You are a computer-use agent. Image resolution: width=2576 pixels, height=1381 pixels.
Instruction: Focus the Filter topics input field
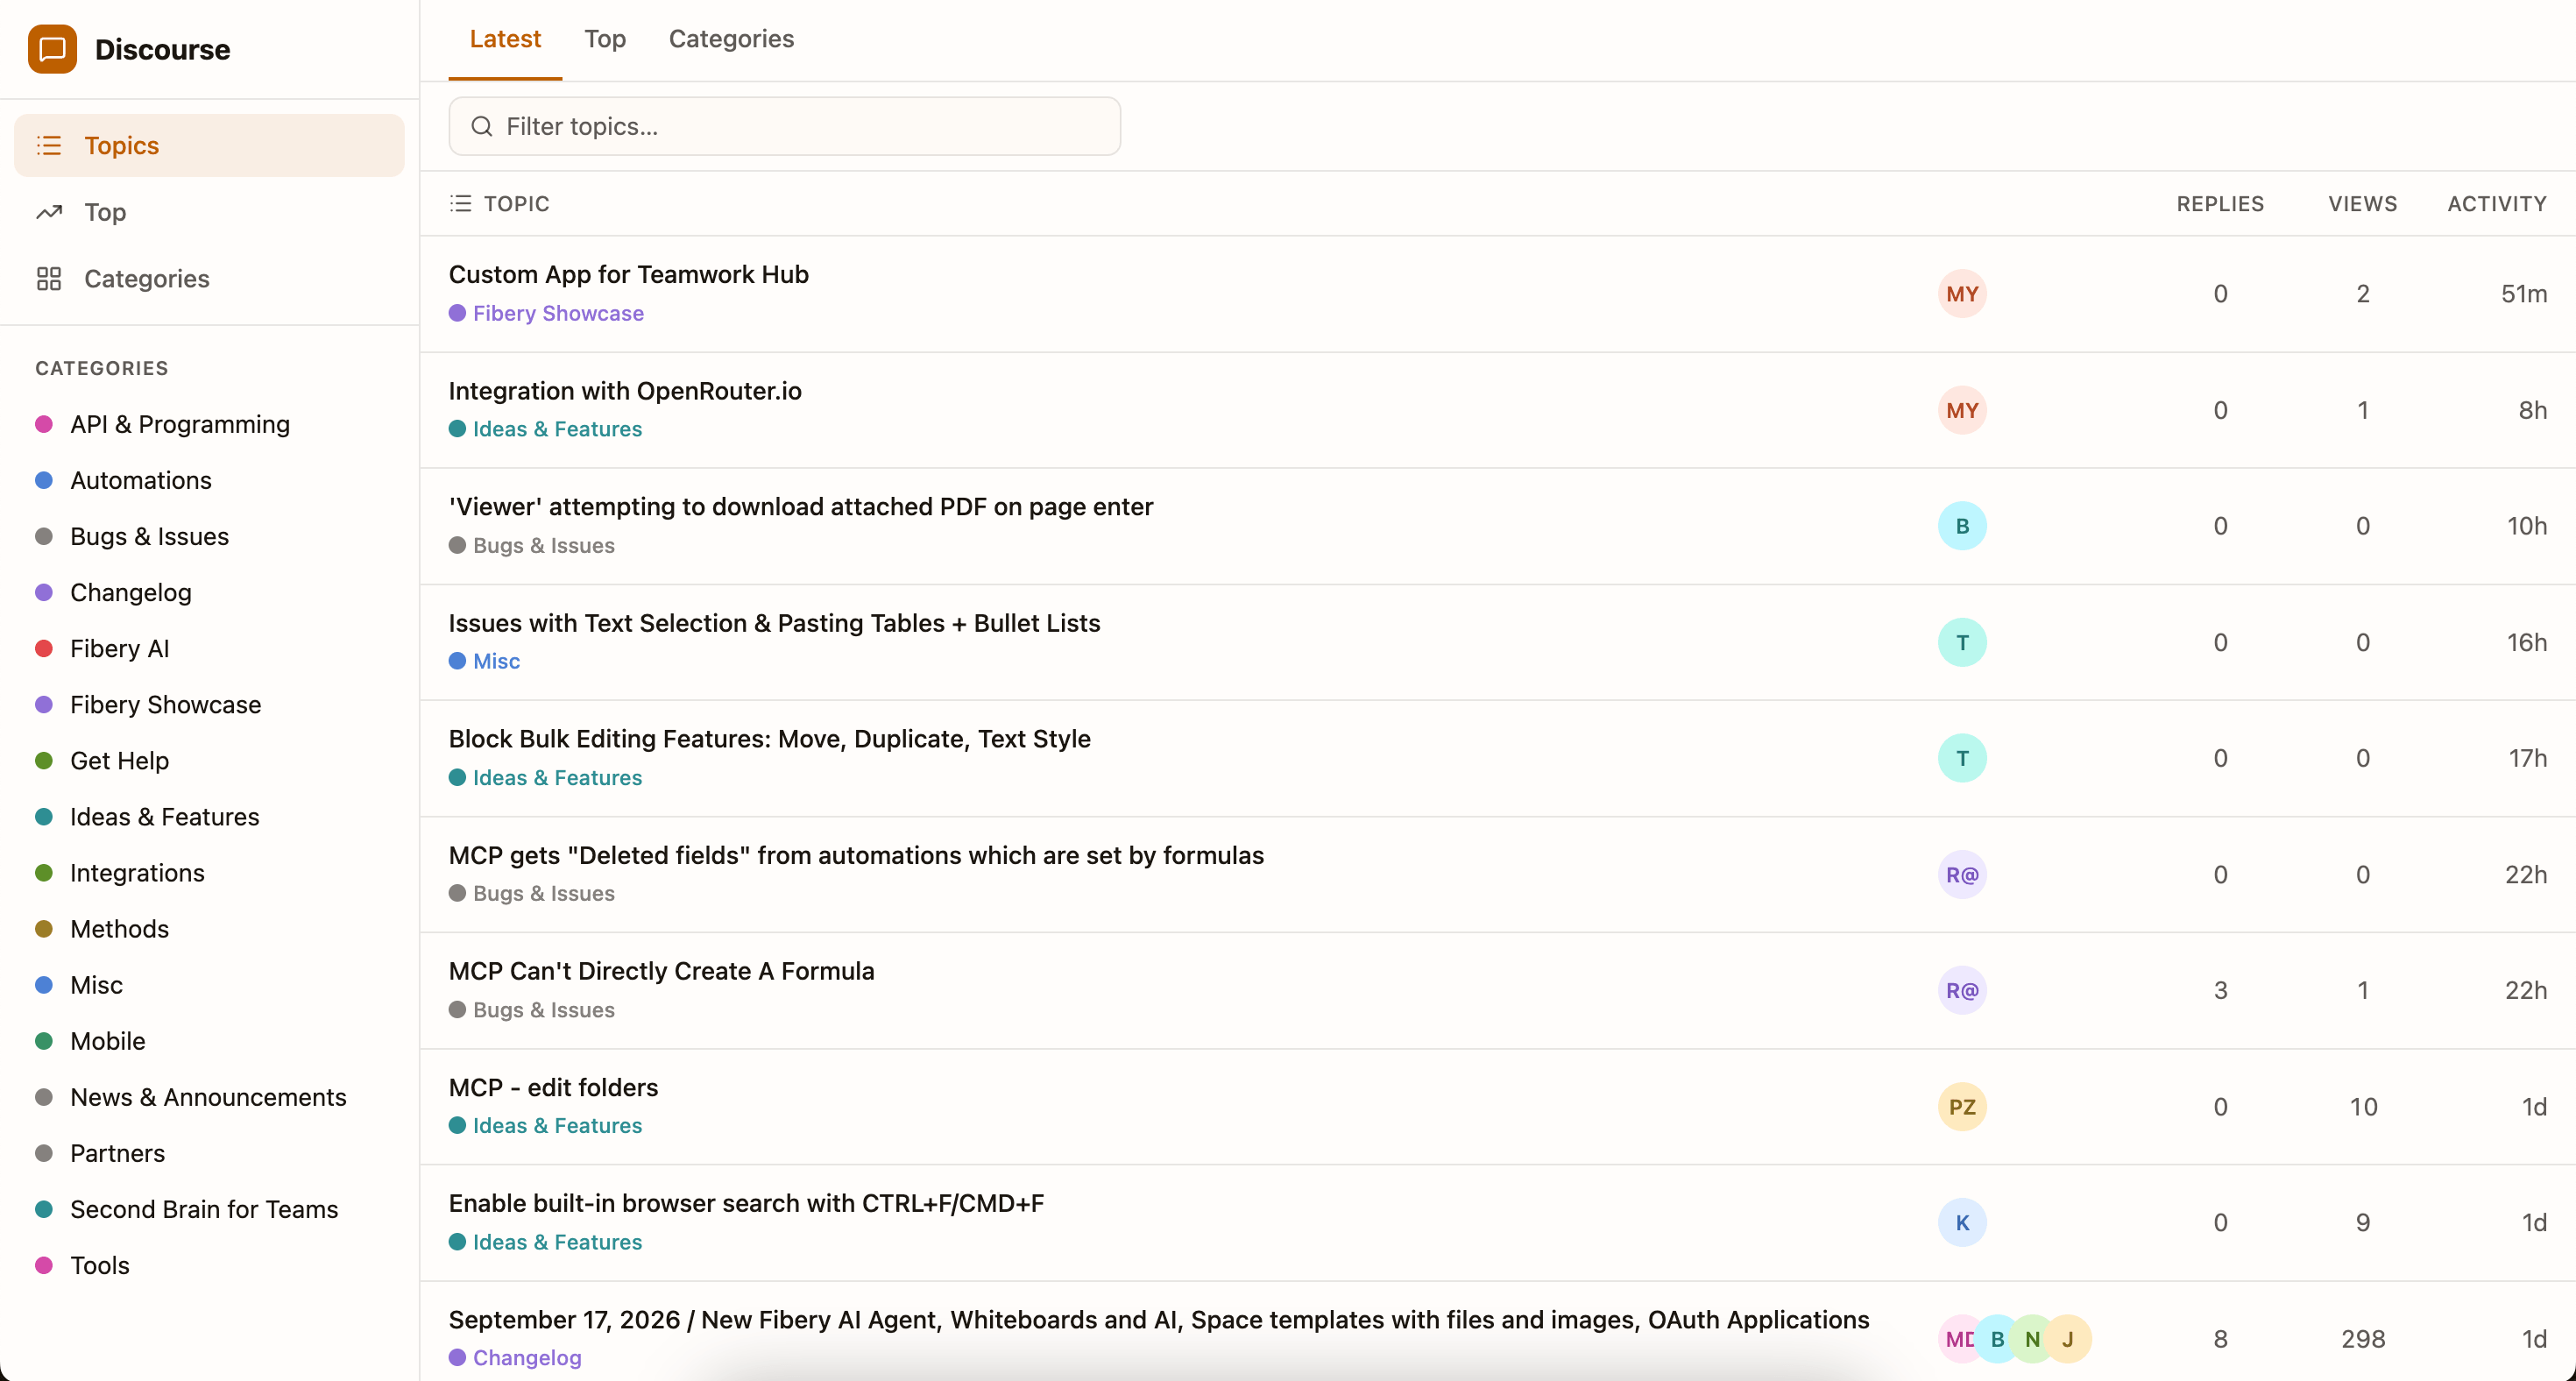[784, 126]
